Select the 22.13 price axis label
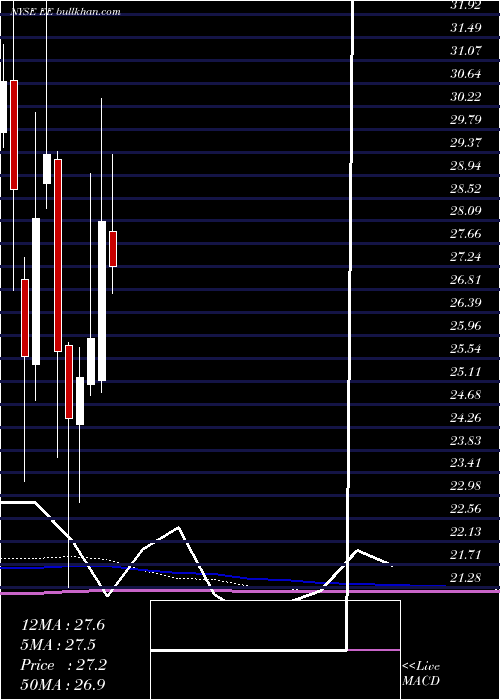Image resolution: width=500 pixels, height=700 pixels. (466, 531)
